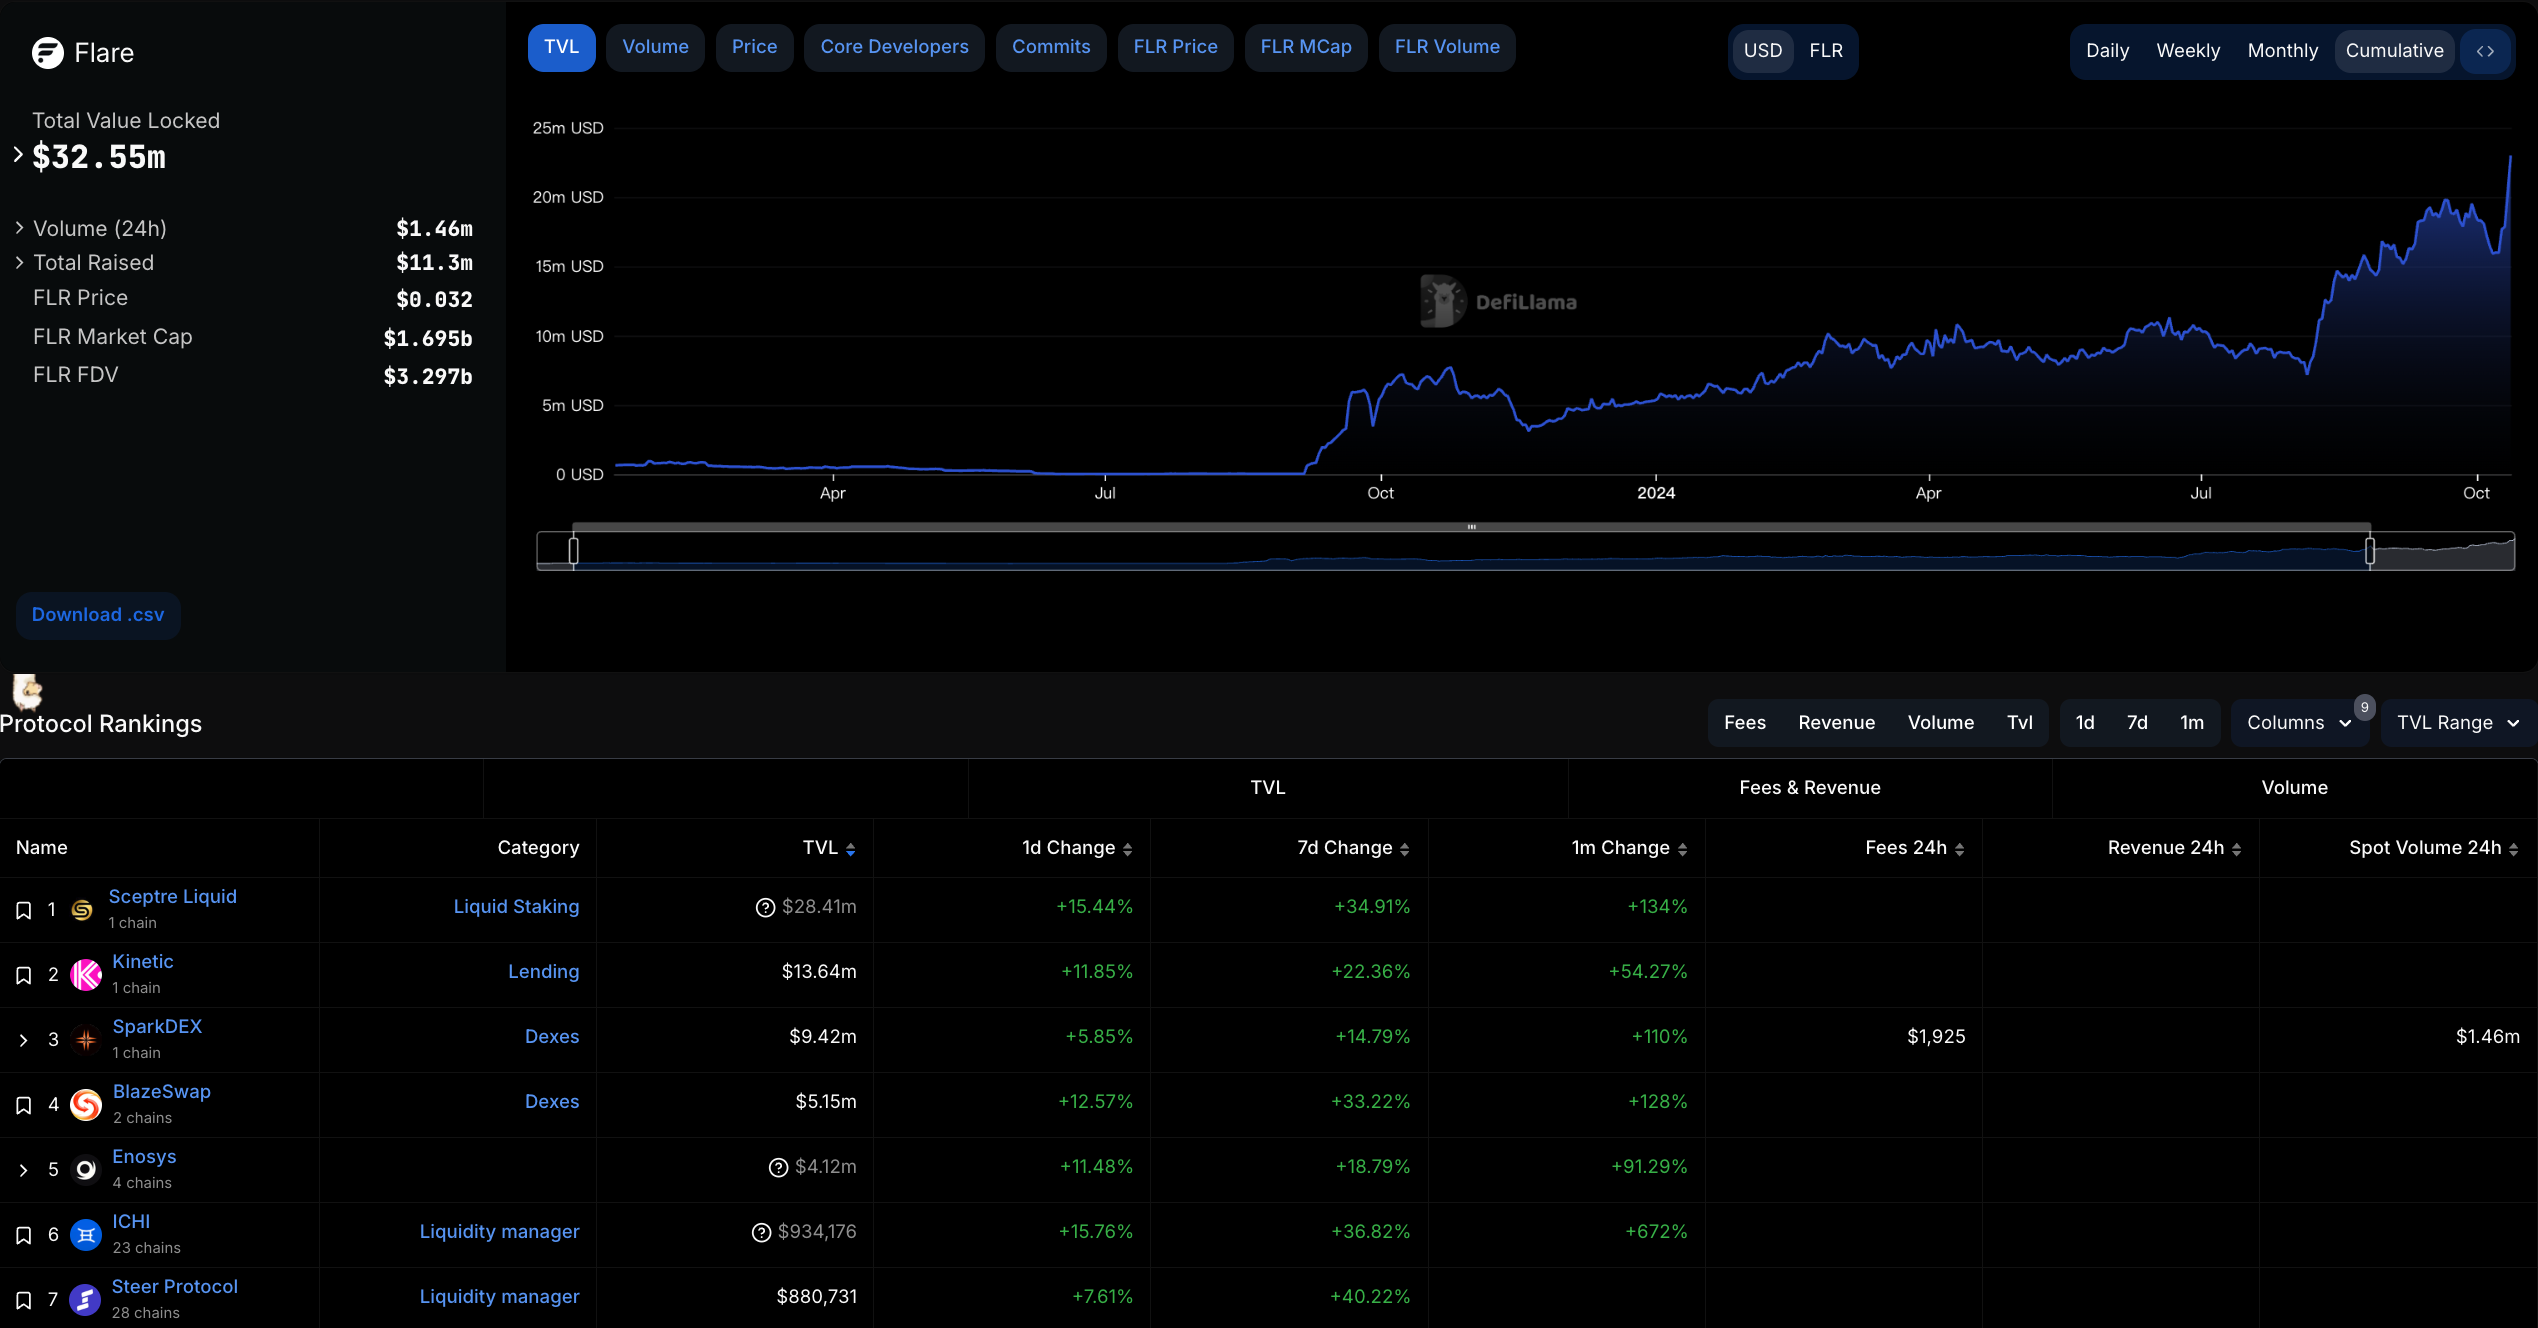The width and height of the screenshot is (2538, 1328).
Task: Select the Weekly interval tab
Action: (2187, 51)
